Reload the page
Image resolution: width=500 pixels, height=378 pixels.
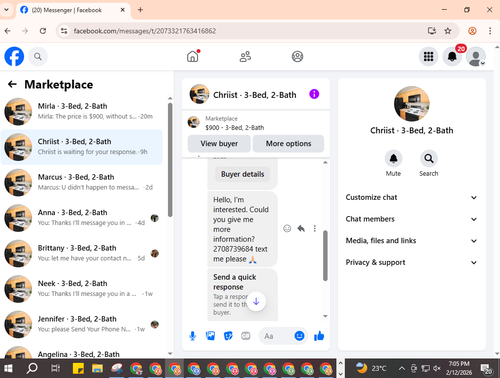point(43,31)
